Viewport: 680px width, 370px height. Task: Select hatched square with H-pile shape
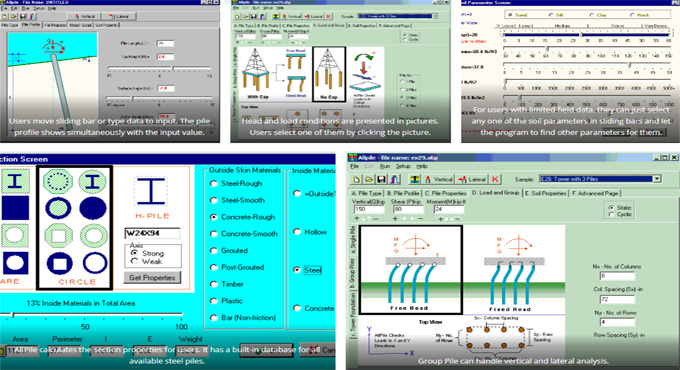(15, 181)
